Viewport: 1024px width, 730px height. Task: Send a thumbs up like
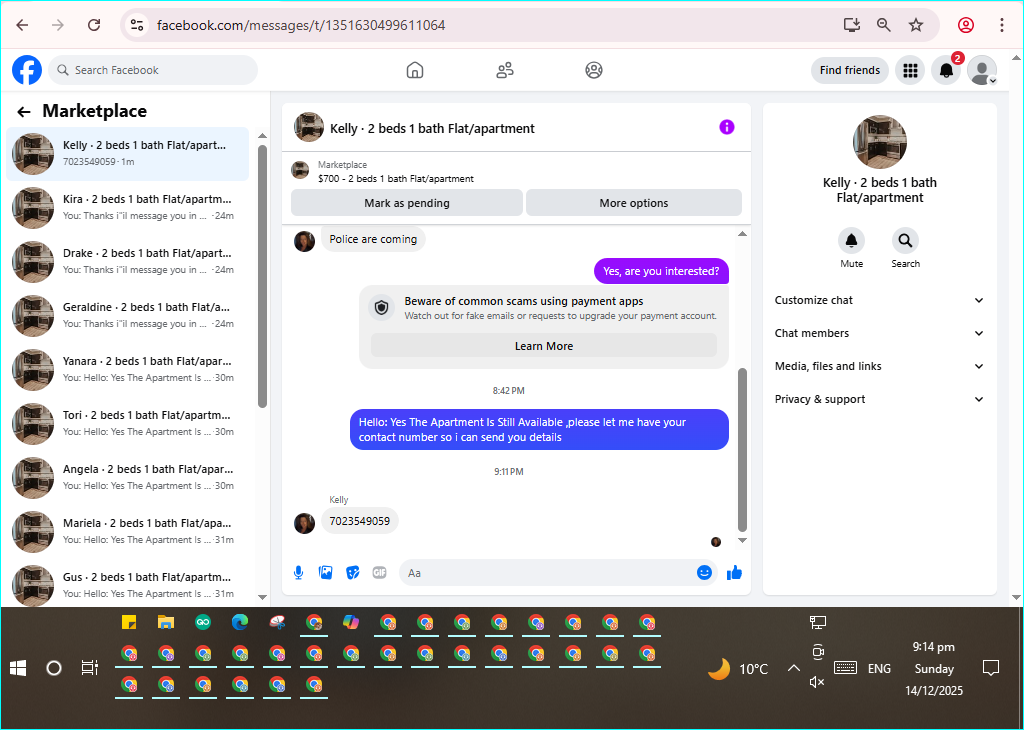(735, 573)
